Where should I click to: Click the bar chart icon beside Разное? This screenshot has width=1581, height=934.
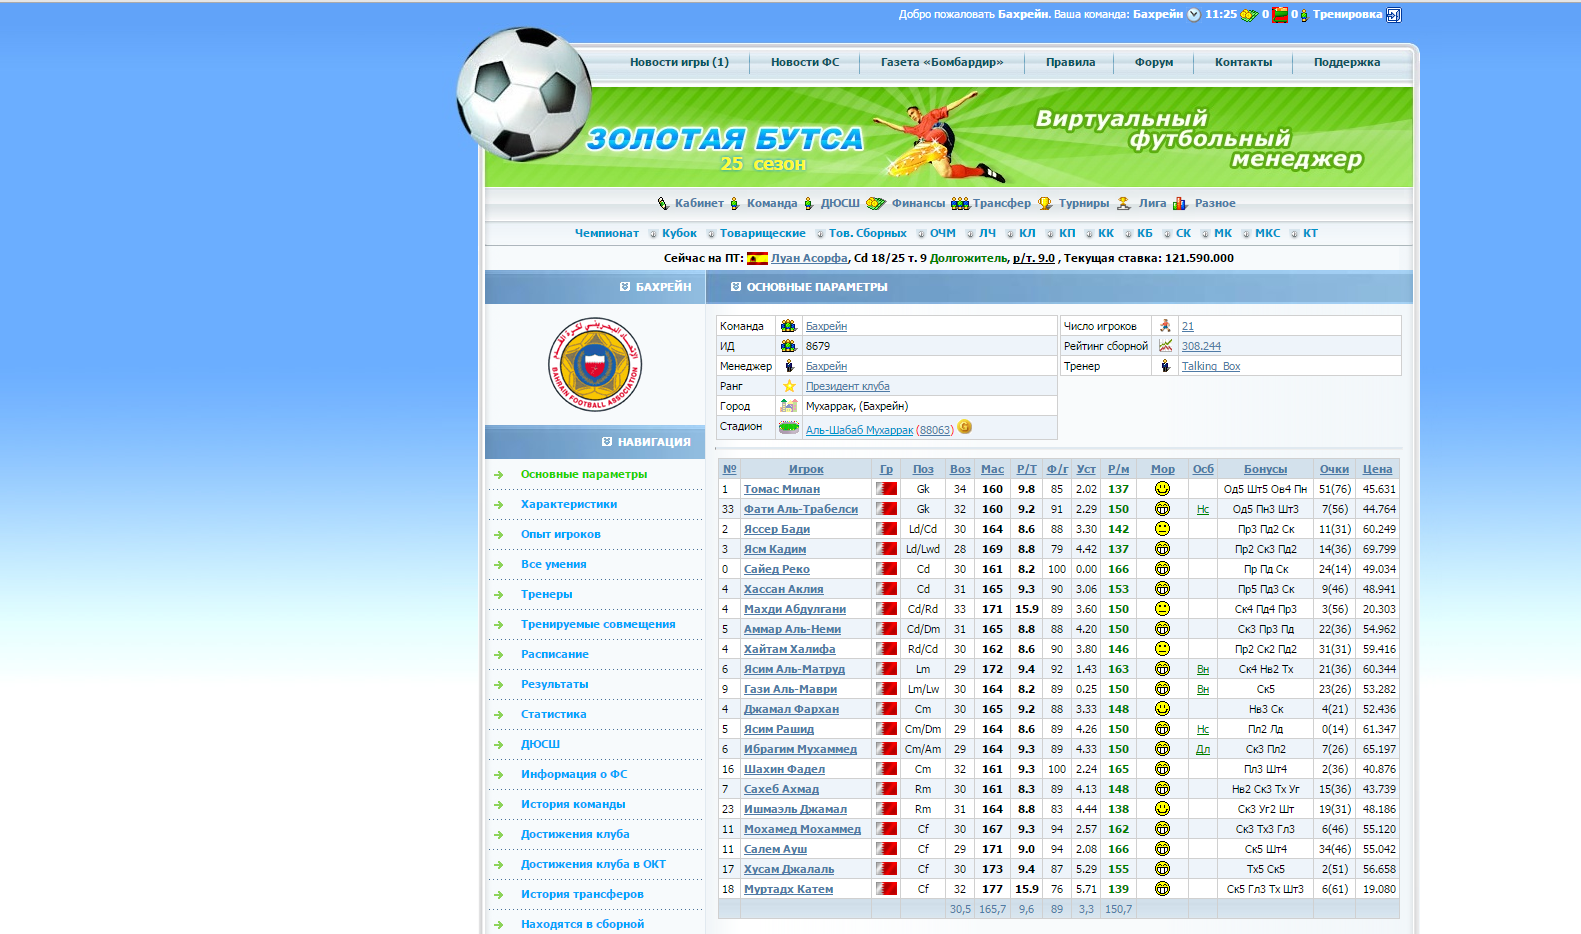click(x=1180, y=203)
